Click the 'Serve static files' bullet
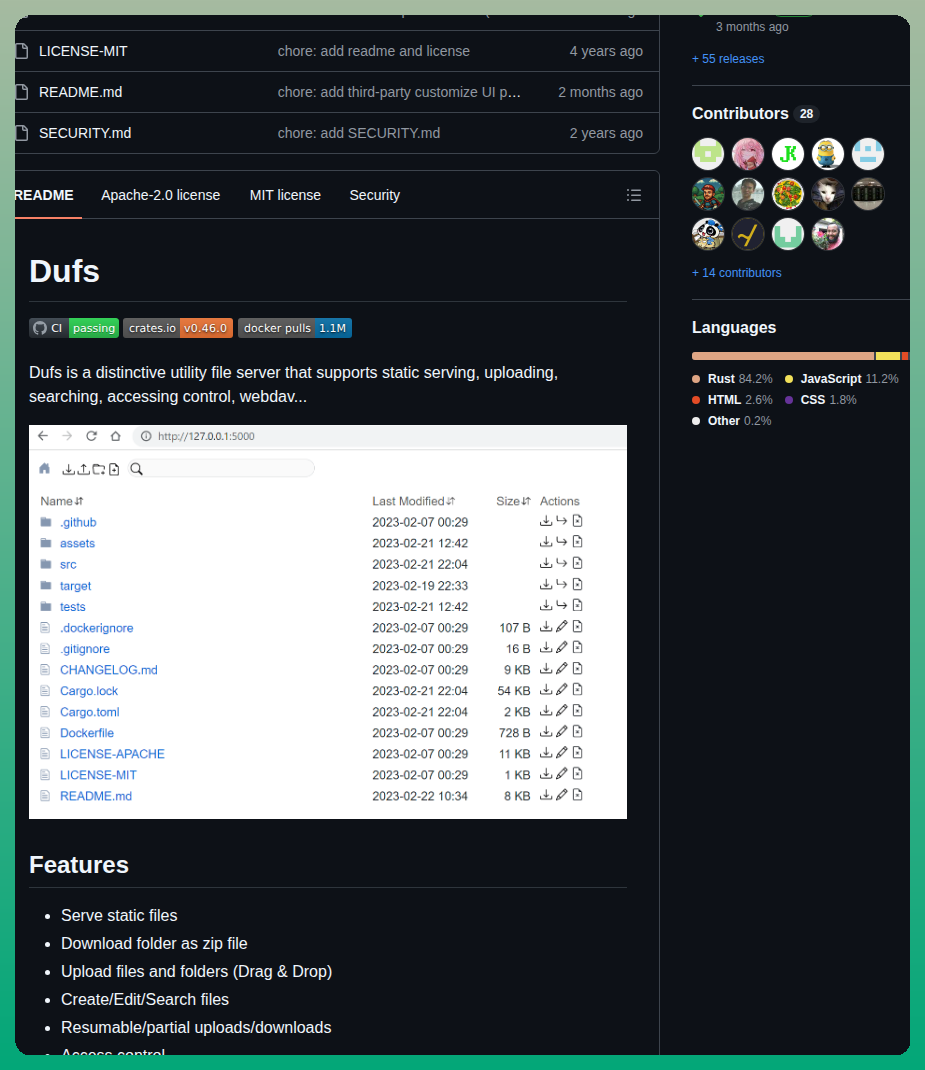This screenshot has width=925, height=1070. coord(119,915)
